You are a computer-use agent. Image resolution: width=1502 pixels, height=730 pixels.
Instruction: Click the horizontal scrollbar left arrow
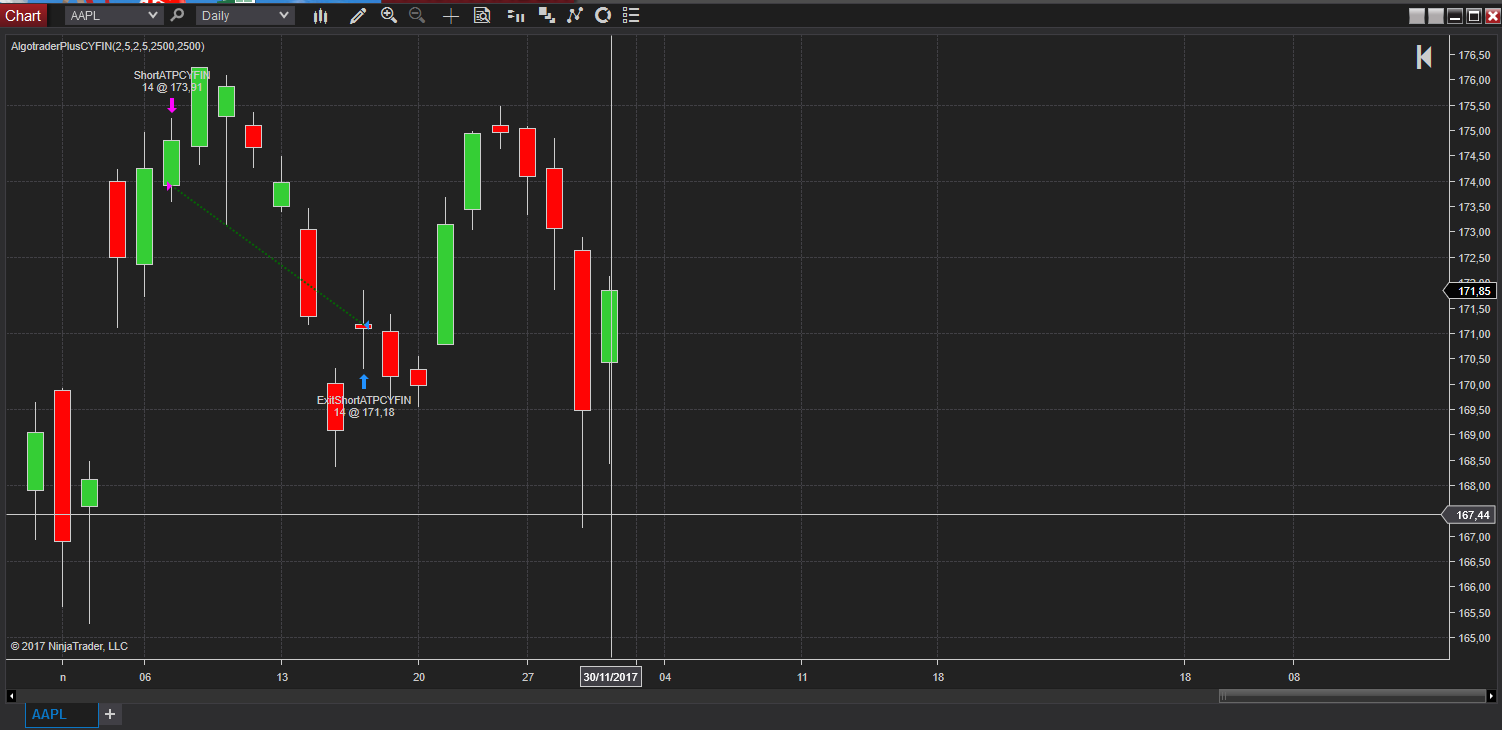(x=11, y=695)
